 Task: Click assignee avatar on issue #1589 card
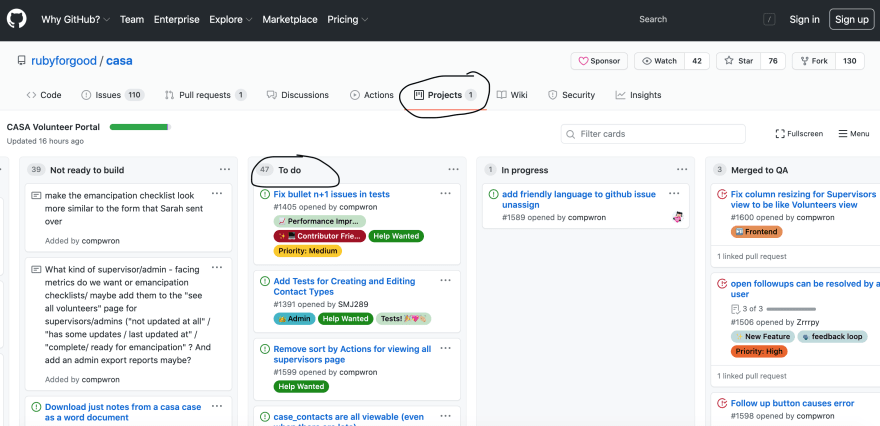[x=677, y=217]
